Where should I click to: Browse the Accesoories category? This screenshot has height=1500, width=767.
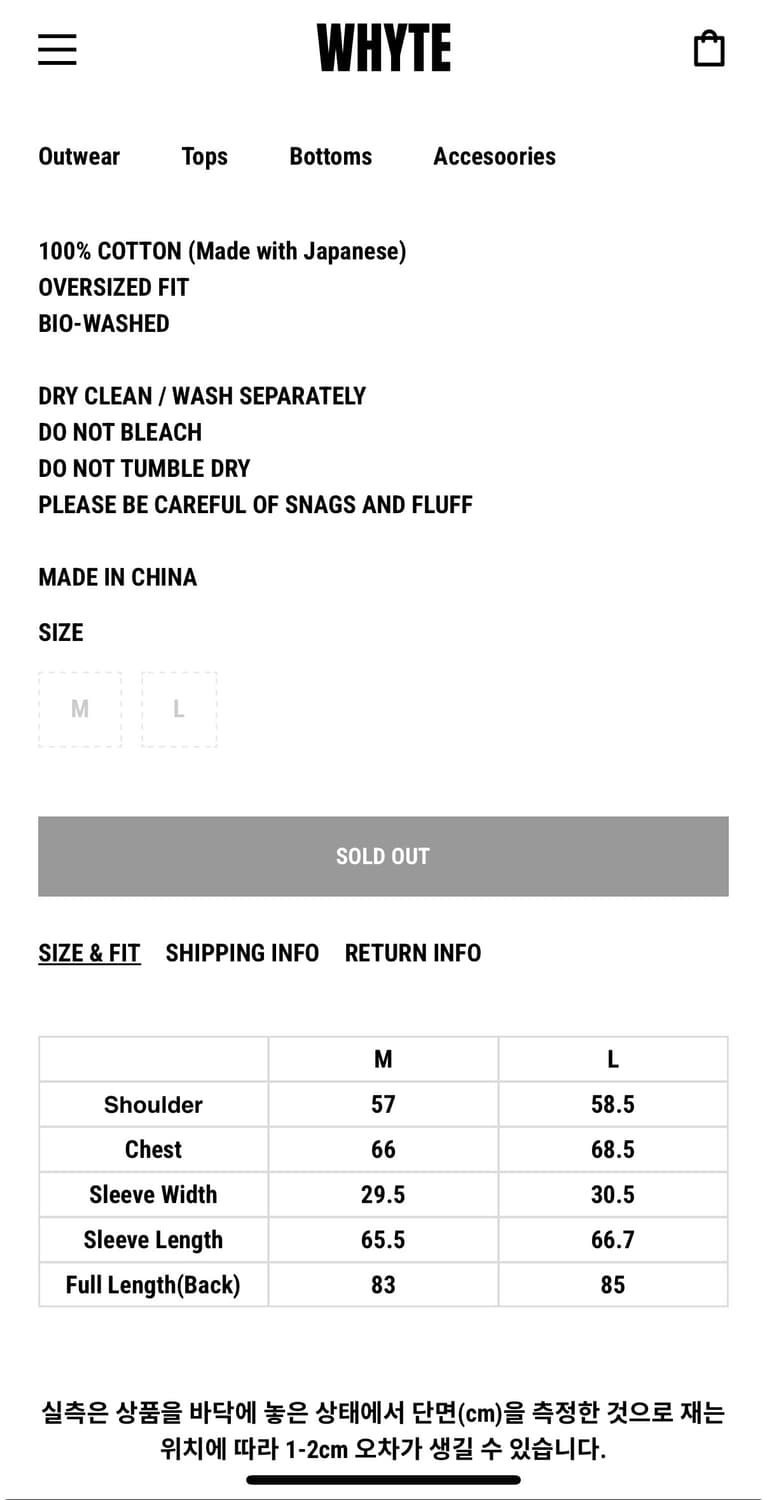click(494, 156)
